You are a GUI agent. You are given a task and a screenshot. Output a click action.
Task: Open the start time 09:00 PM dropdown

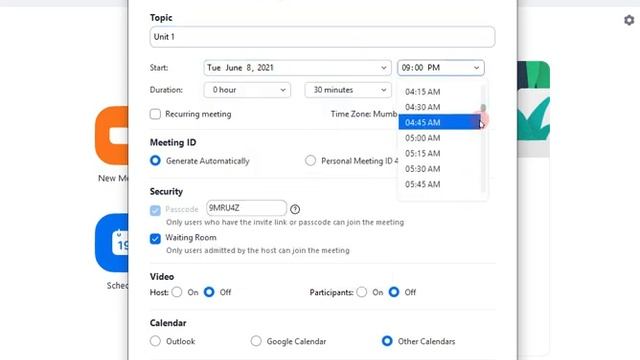tap(441, 68)
